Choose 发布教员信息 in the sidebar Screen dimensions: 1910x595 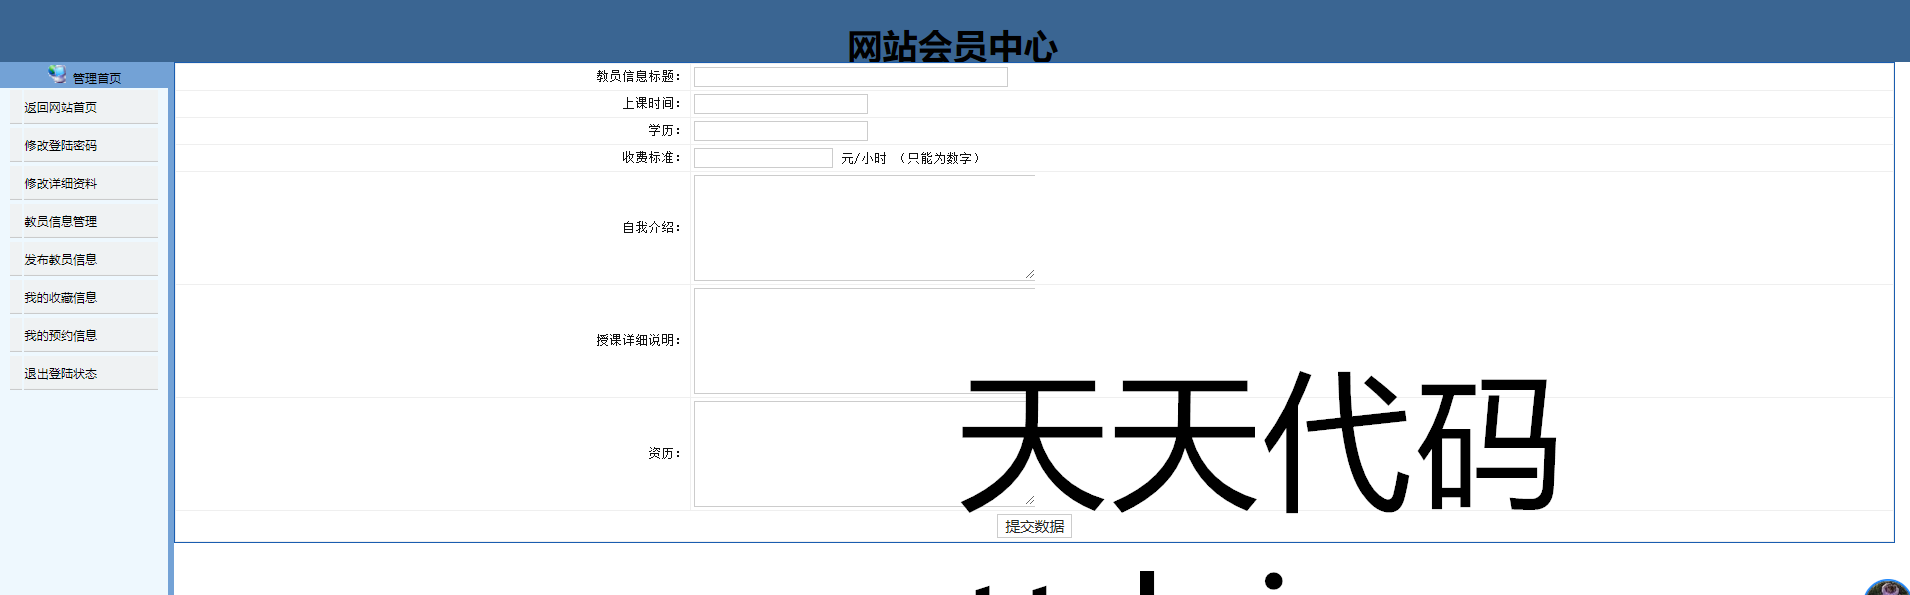pos(61,260)
